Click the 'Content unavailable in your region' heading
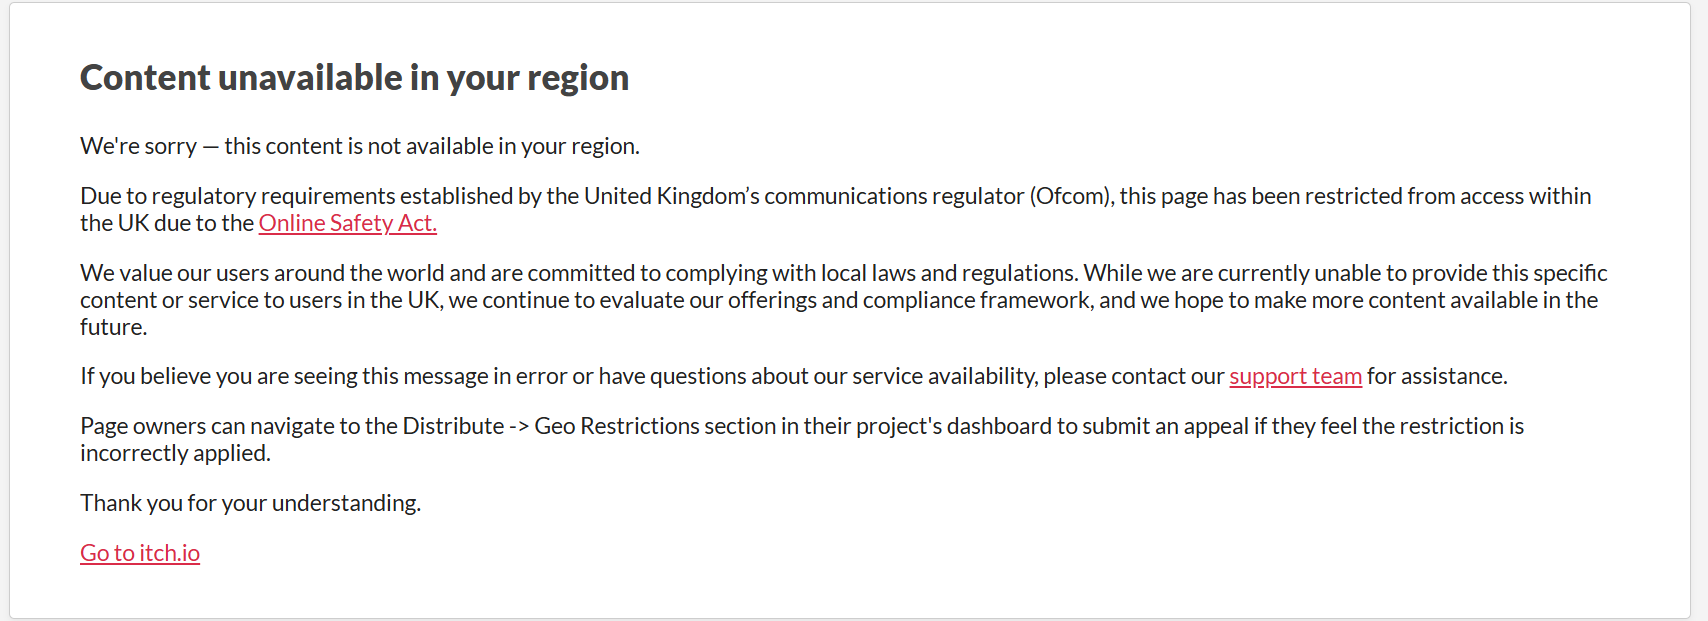This screenshot has width=1708, height=621. [x=354, y=78]
